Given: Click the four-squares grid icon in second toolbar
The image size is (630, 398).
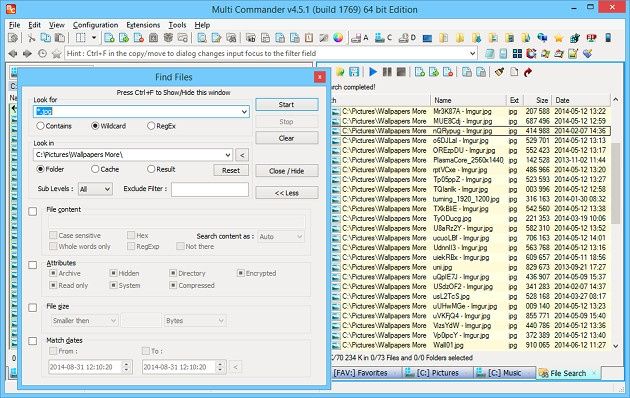Looking at the screenshot, I should (518, 53).
